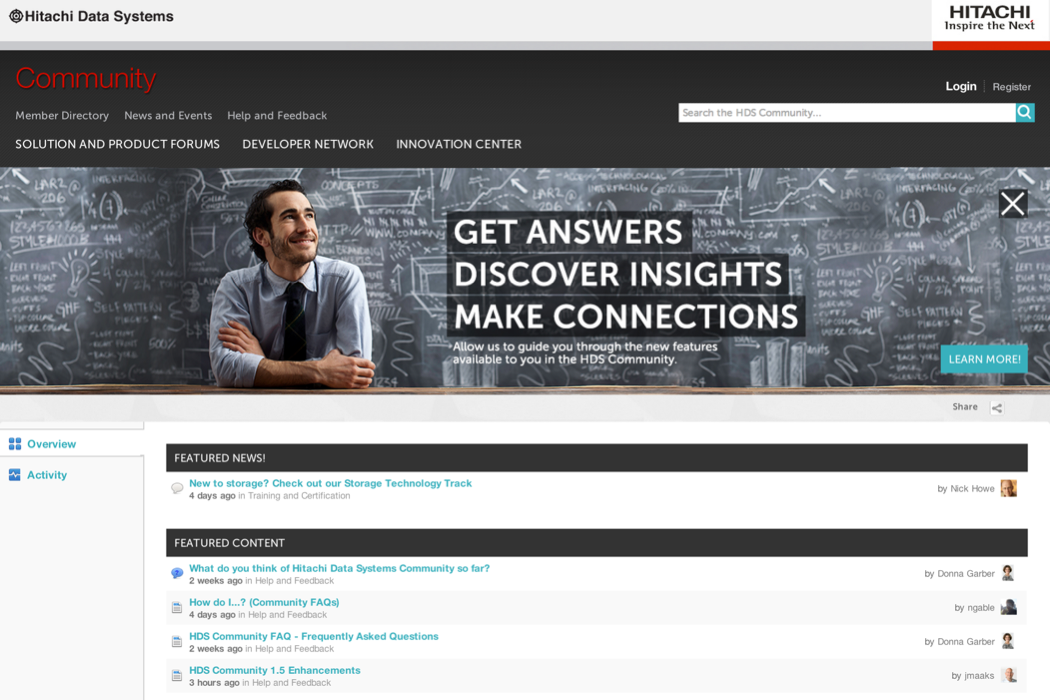The width and height of the screenshot is (1050, 700).
Task: Open 'New to storage? Check out our Storage Technology Track'
Action: pyautogui.click(x=330, y=483)
